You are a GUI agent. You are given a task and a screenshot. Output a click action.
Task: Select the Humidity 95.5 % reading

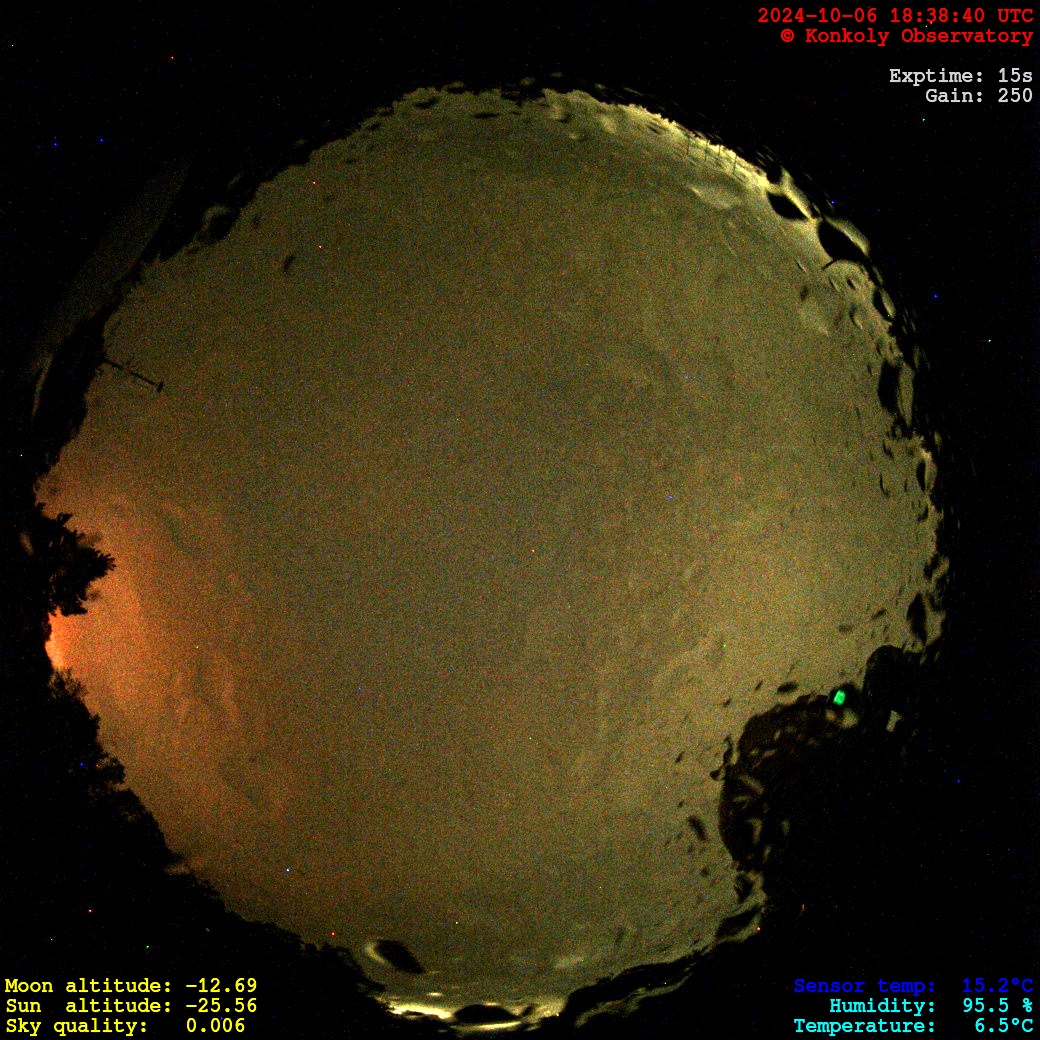pyautogui.click(x=930, y=1006)
